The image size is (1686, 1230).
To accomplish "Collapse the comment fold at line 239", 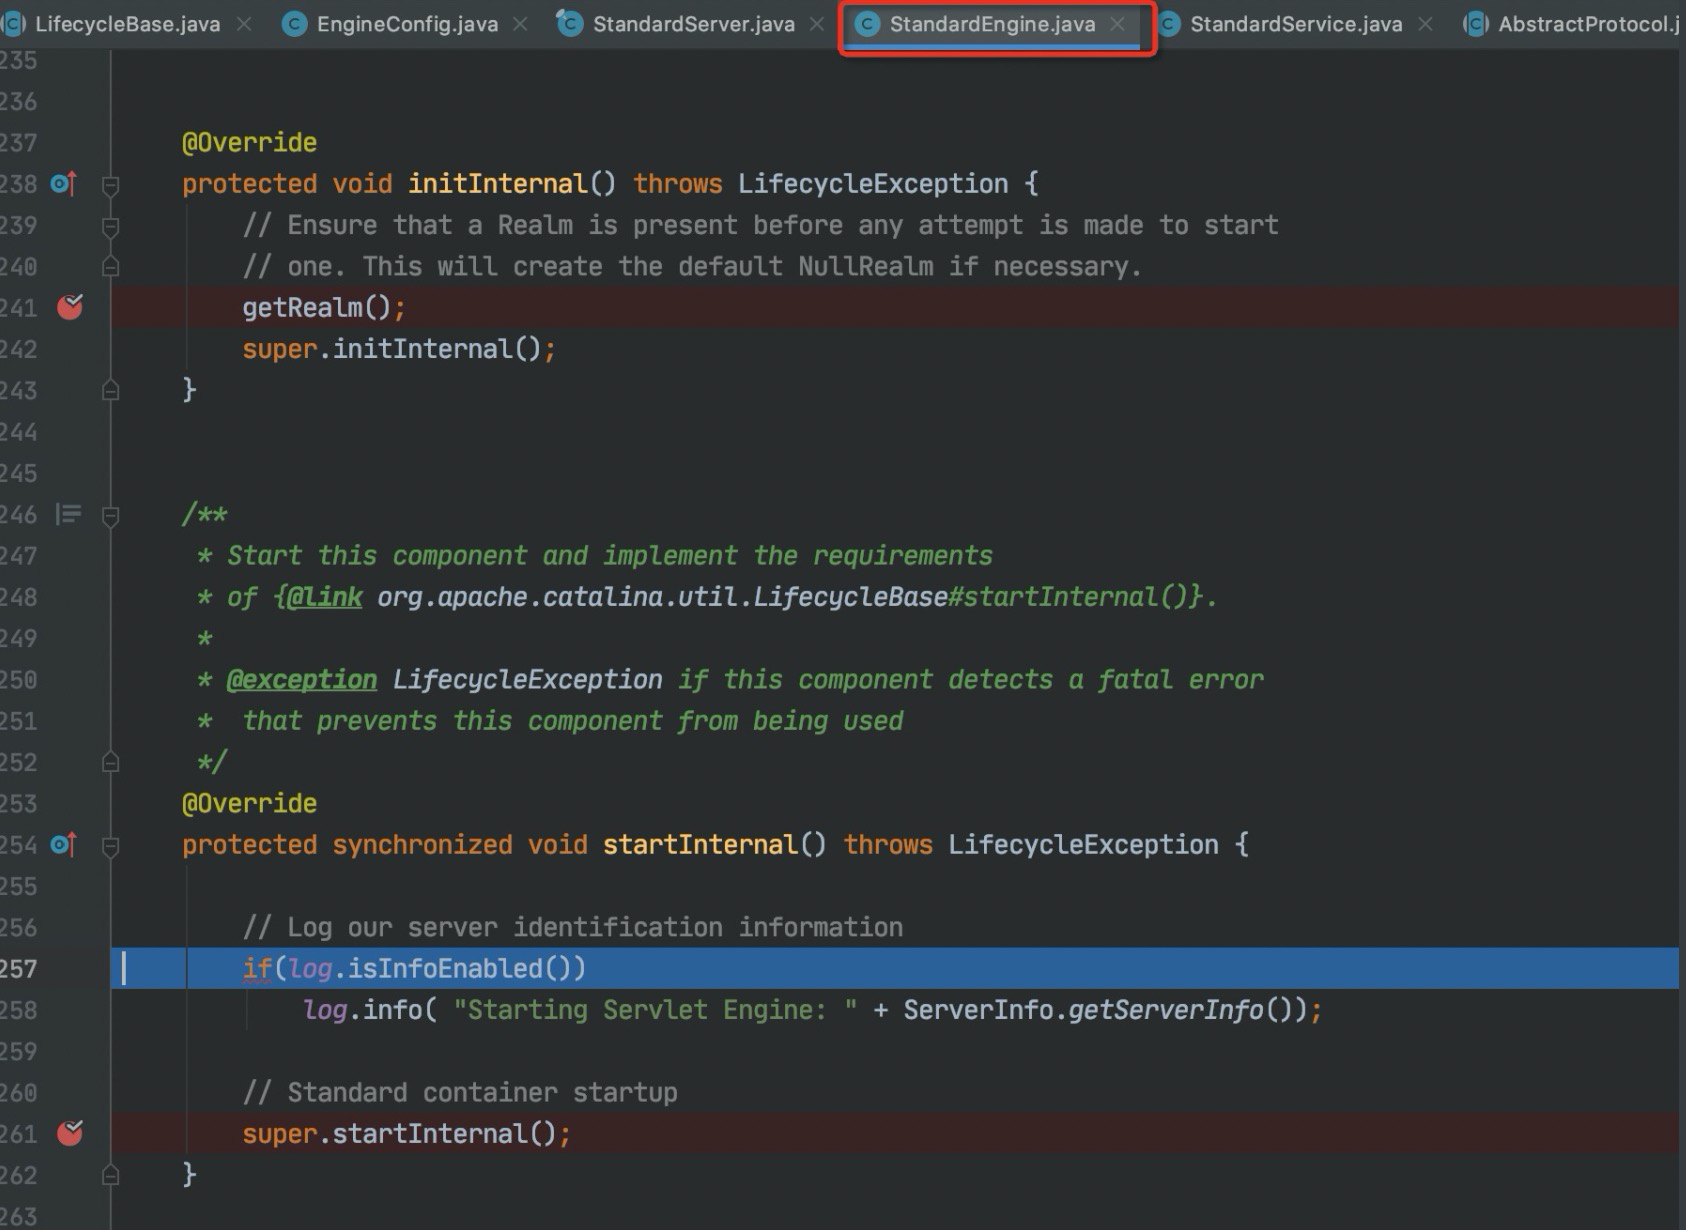I will [x=111, y=226].
